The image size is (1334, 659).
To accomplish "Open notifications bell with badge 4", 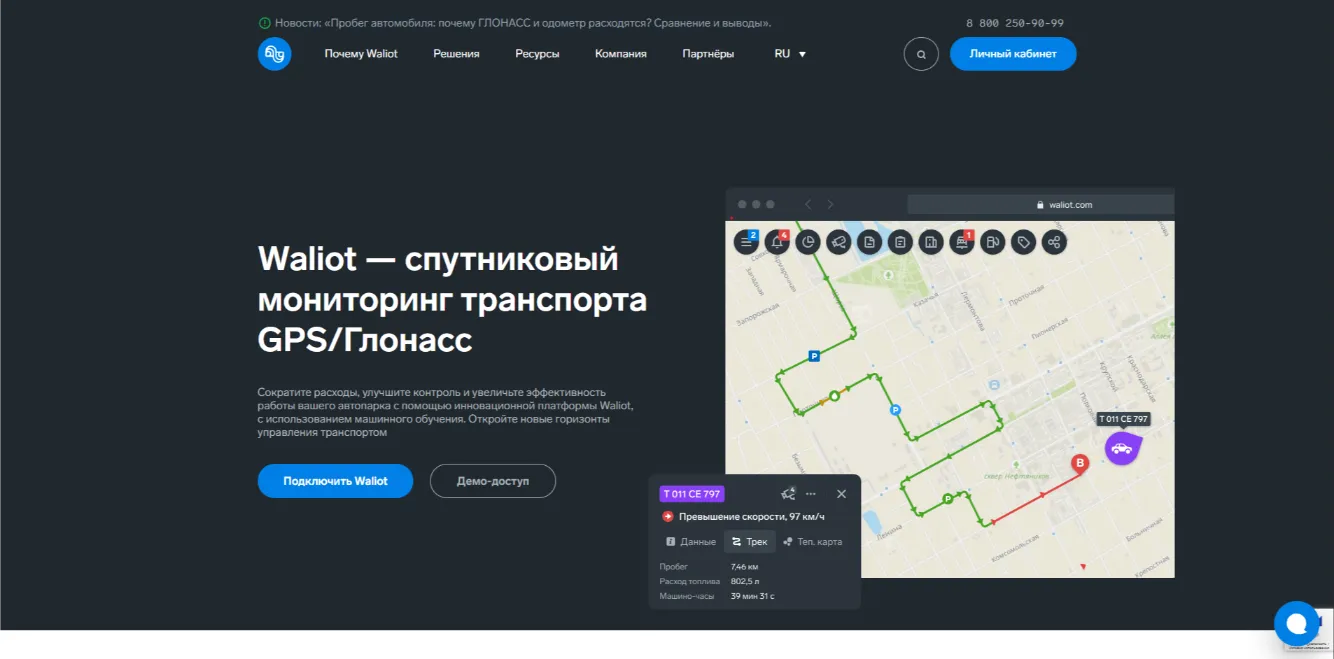I will pyautogui.click(x=778, y=242).
